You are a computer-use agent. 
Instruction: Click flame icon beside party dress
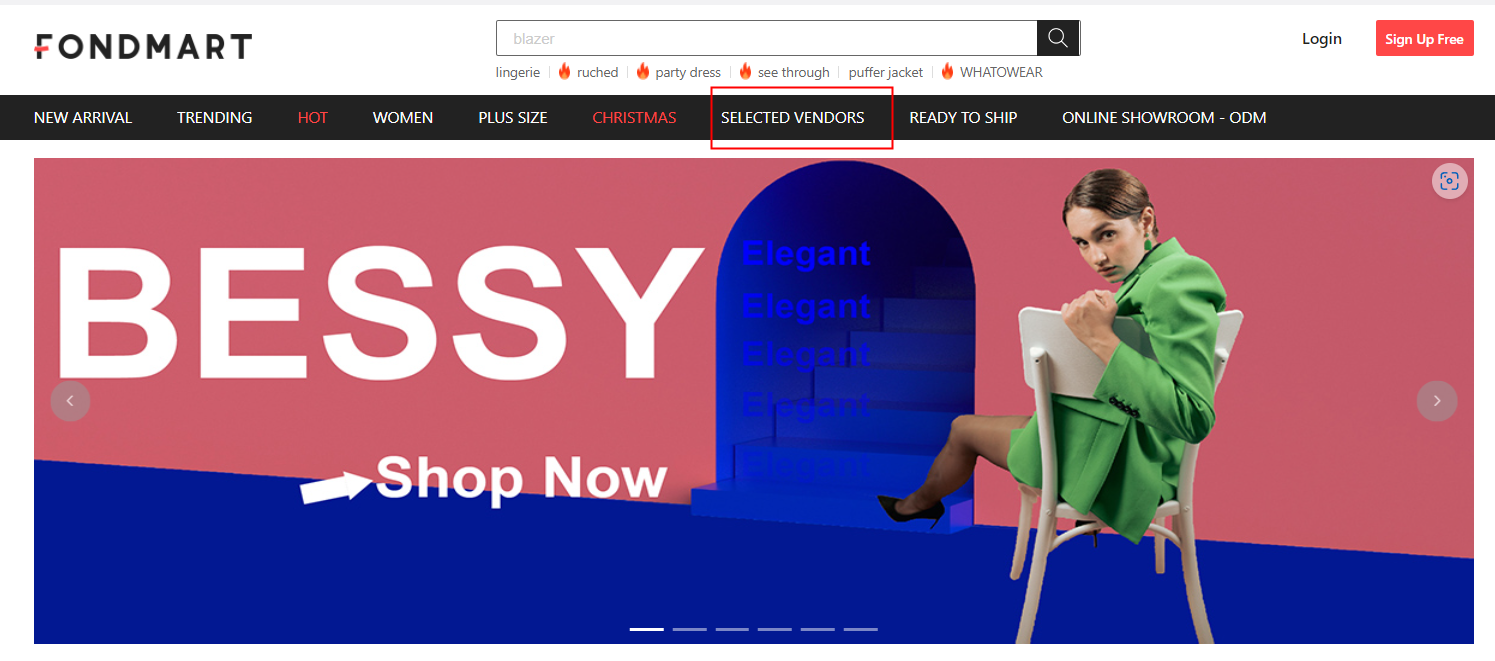643,72
